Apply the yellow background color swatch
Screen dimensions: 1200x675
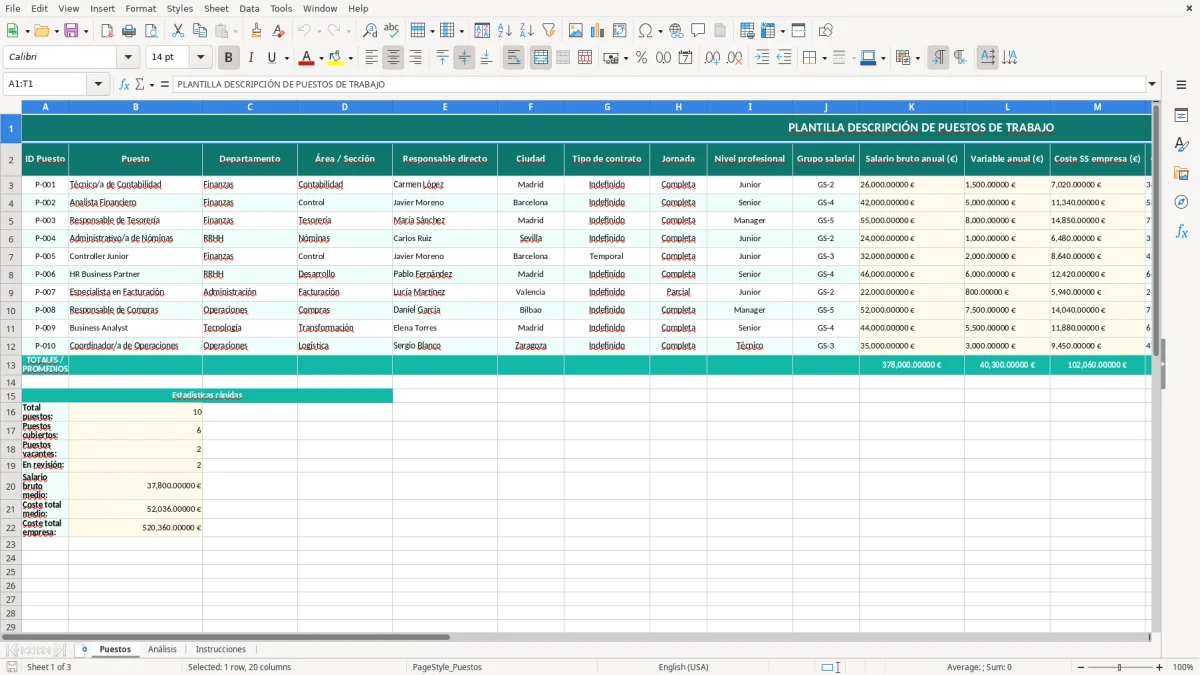tap(335, 58)
